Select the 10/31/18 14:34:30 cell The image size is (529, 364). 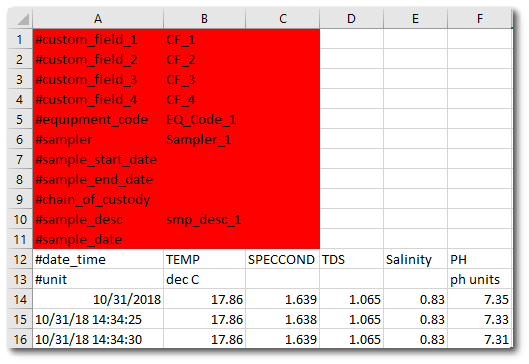pos(98,339)
